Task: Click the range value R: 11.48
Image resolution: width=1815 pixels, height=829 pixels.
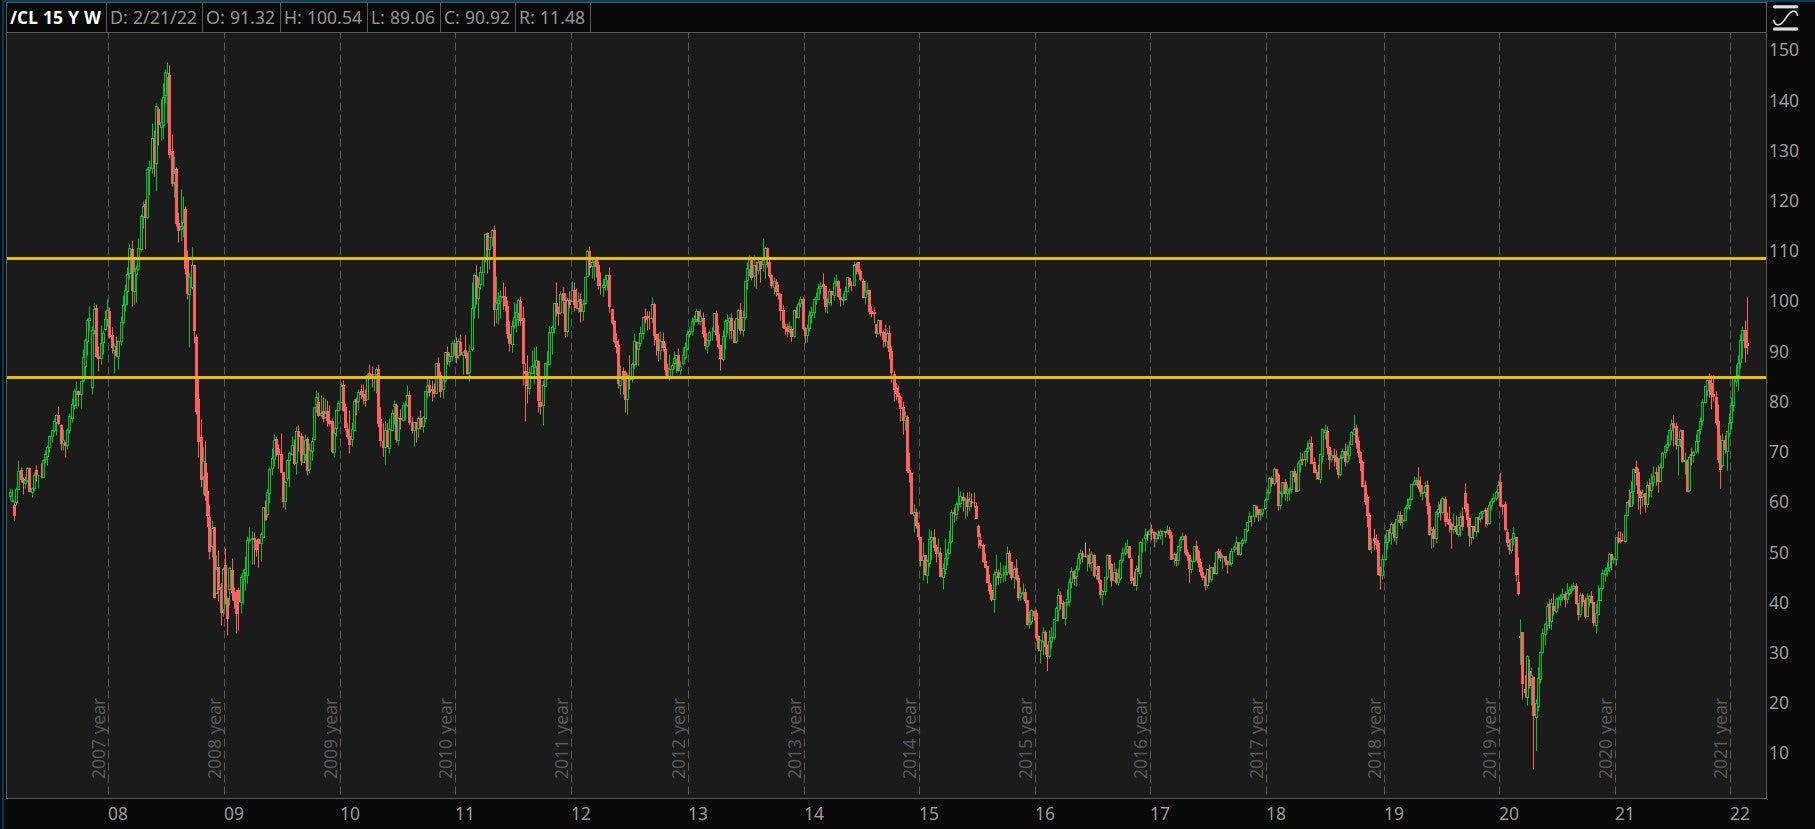Action: tap(552, 17)
